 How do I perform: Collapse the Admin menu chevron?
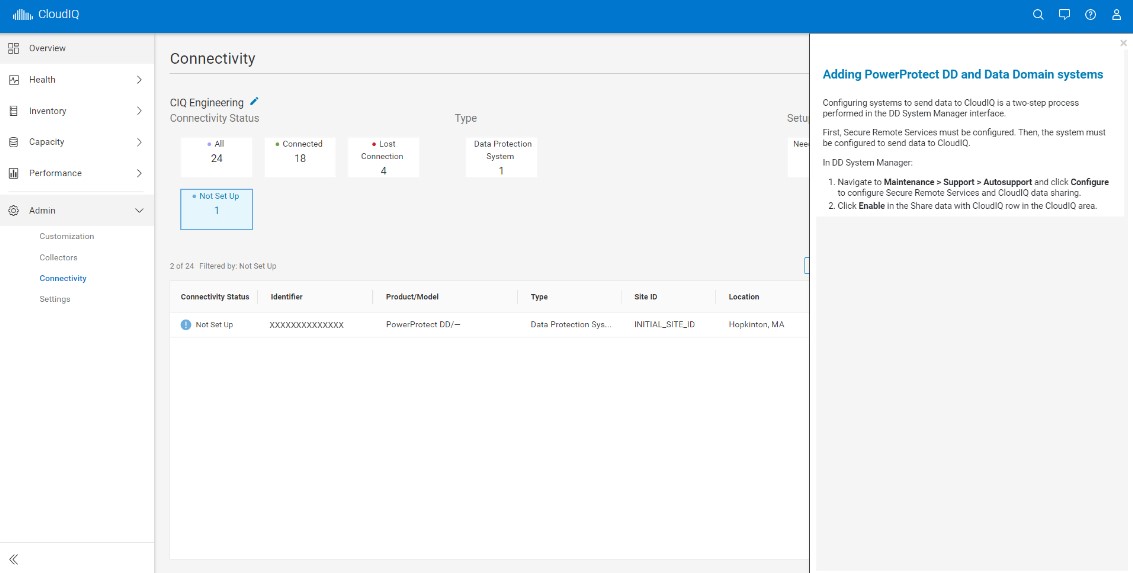click(139, 211)
